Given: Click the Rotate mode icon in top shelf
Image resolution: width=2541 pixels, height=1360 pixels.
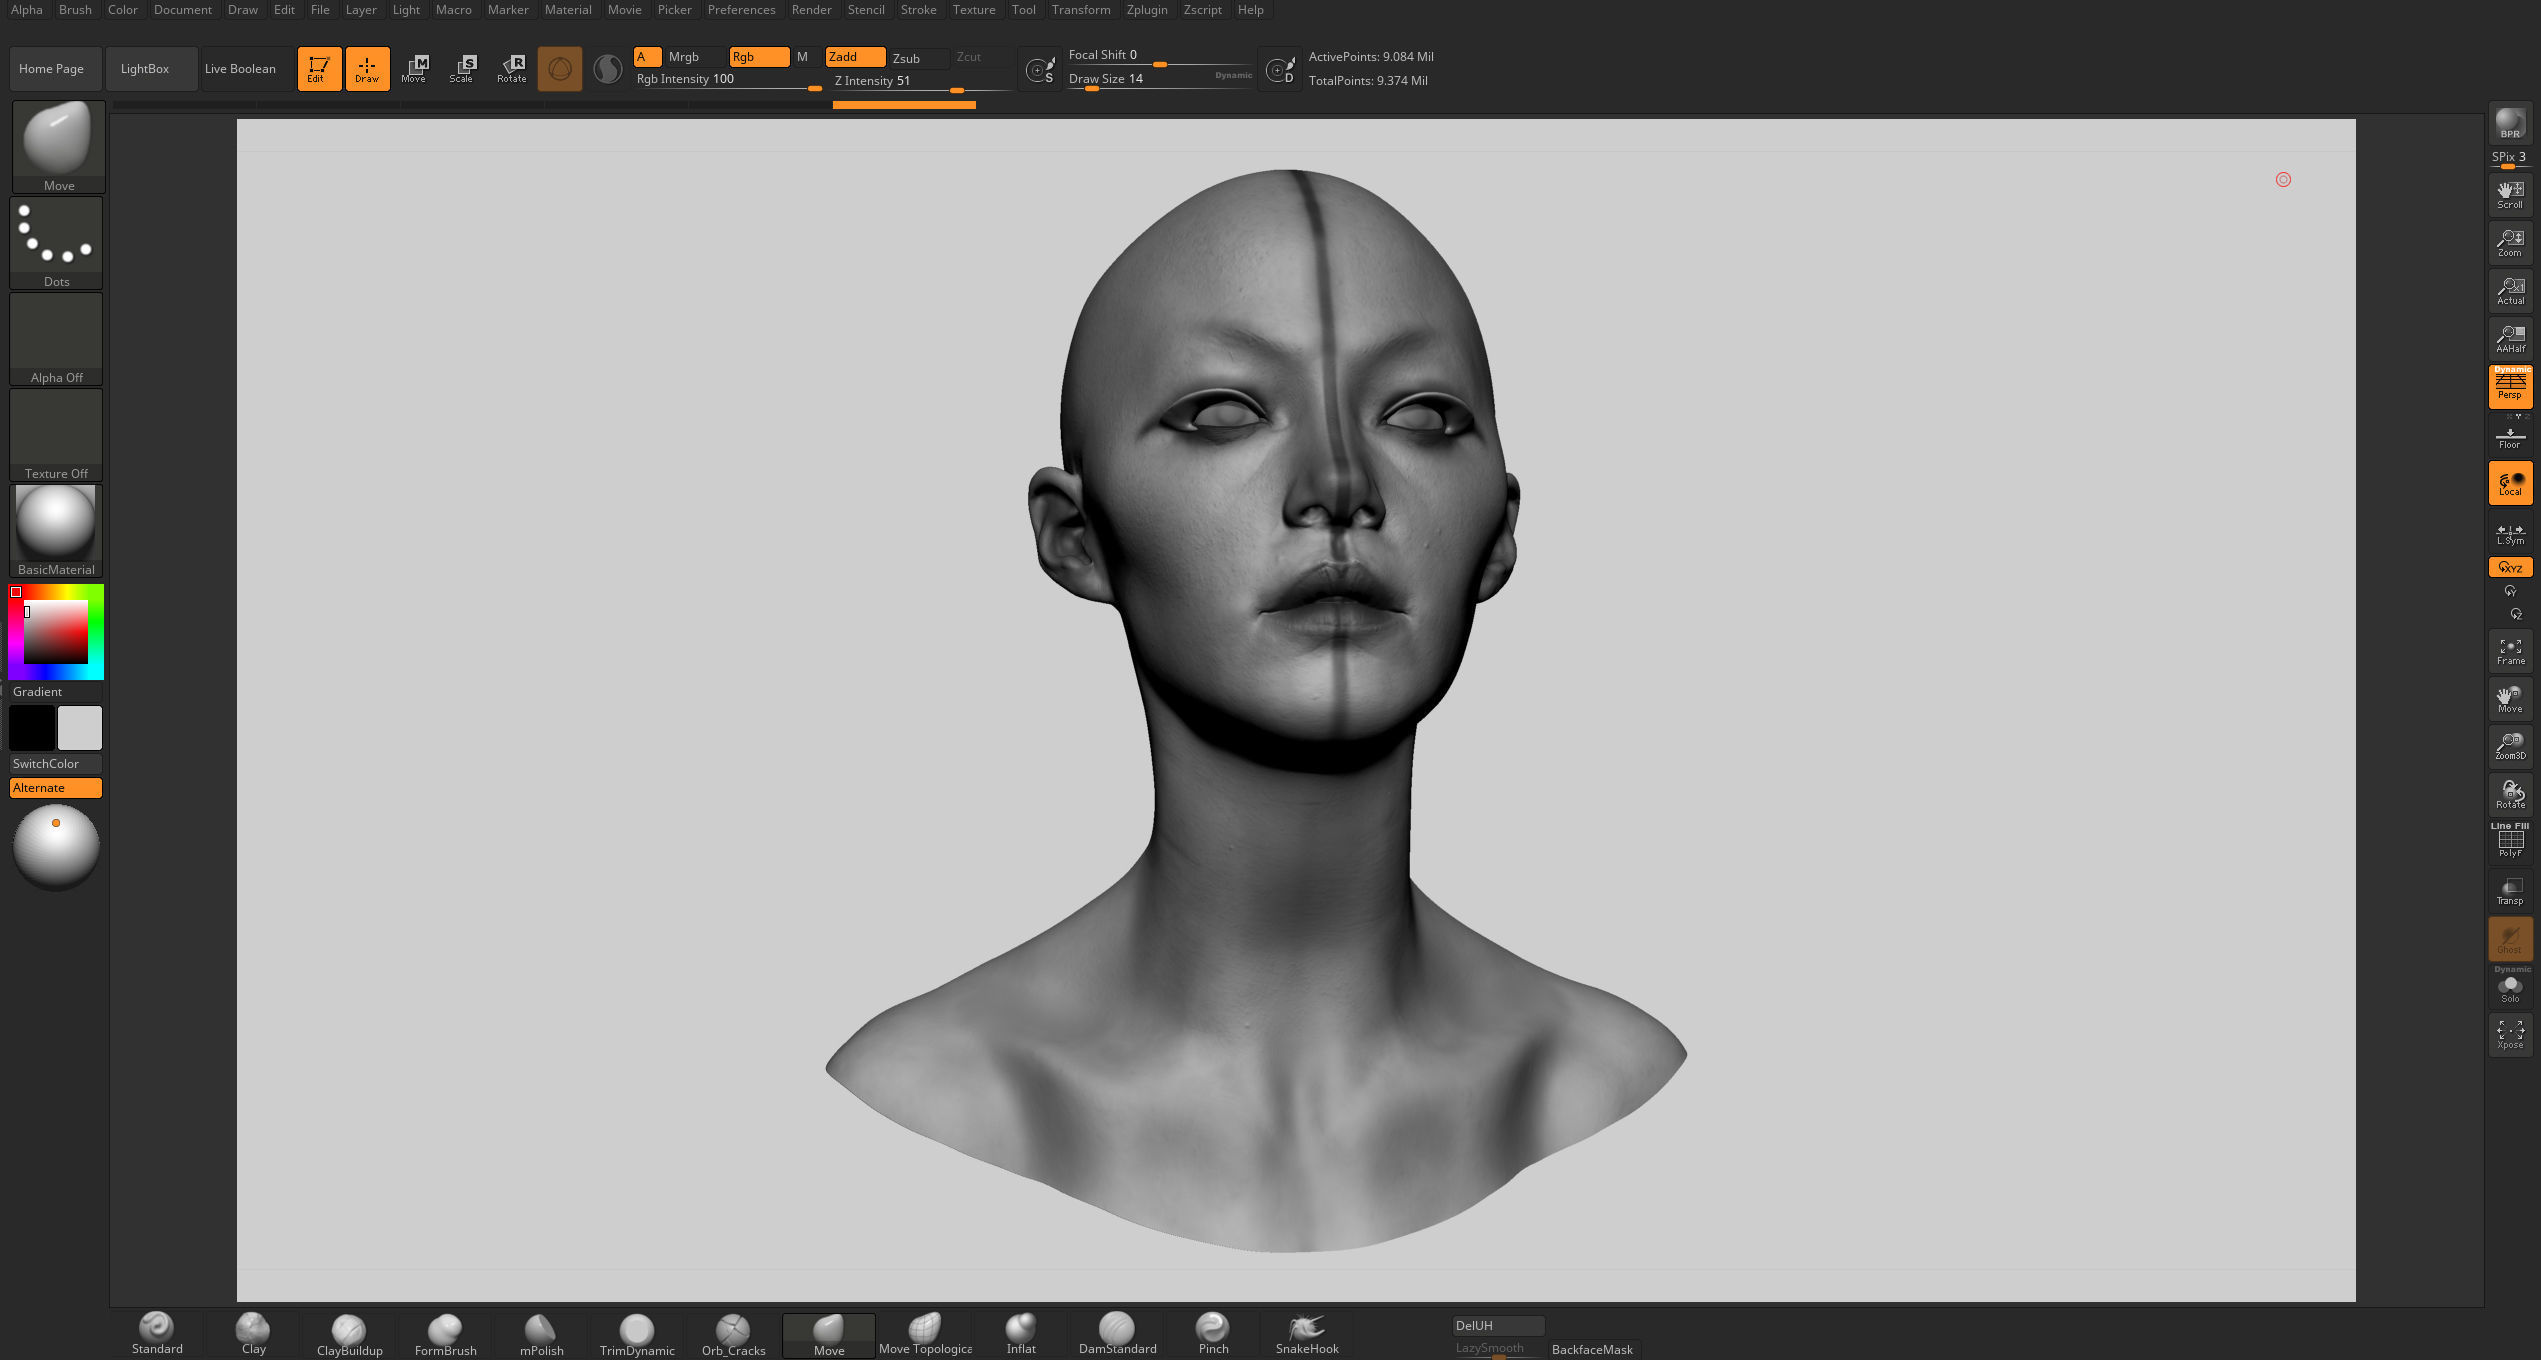Looking at the screenshot, I should [511, 68].
